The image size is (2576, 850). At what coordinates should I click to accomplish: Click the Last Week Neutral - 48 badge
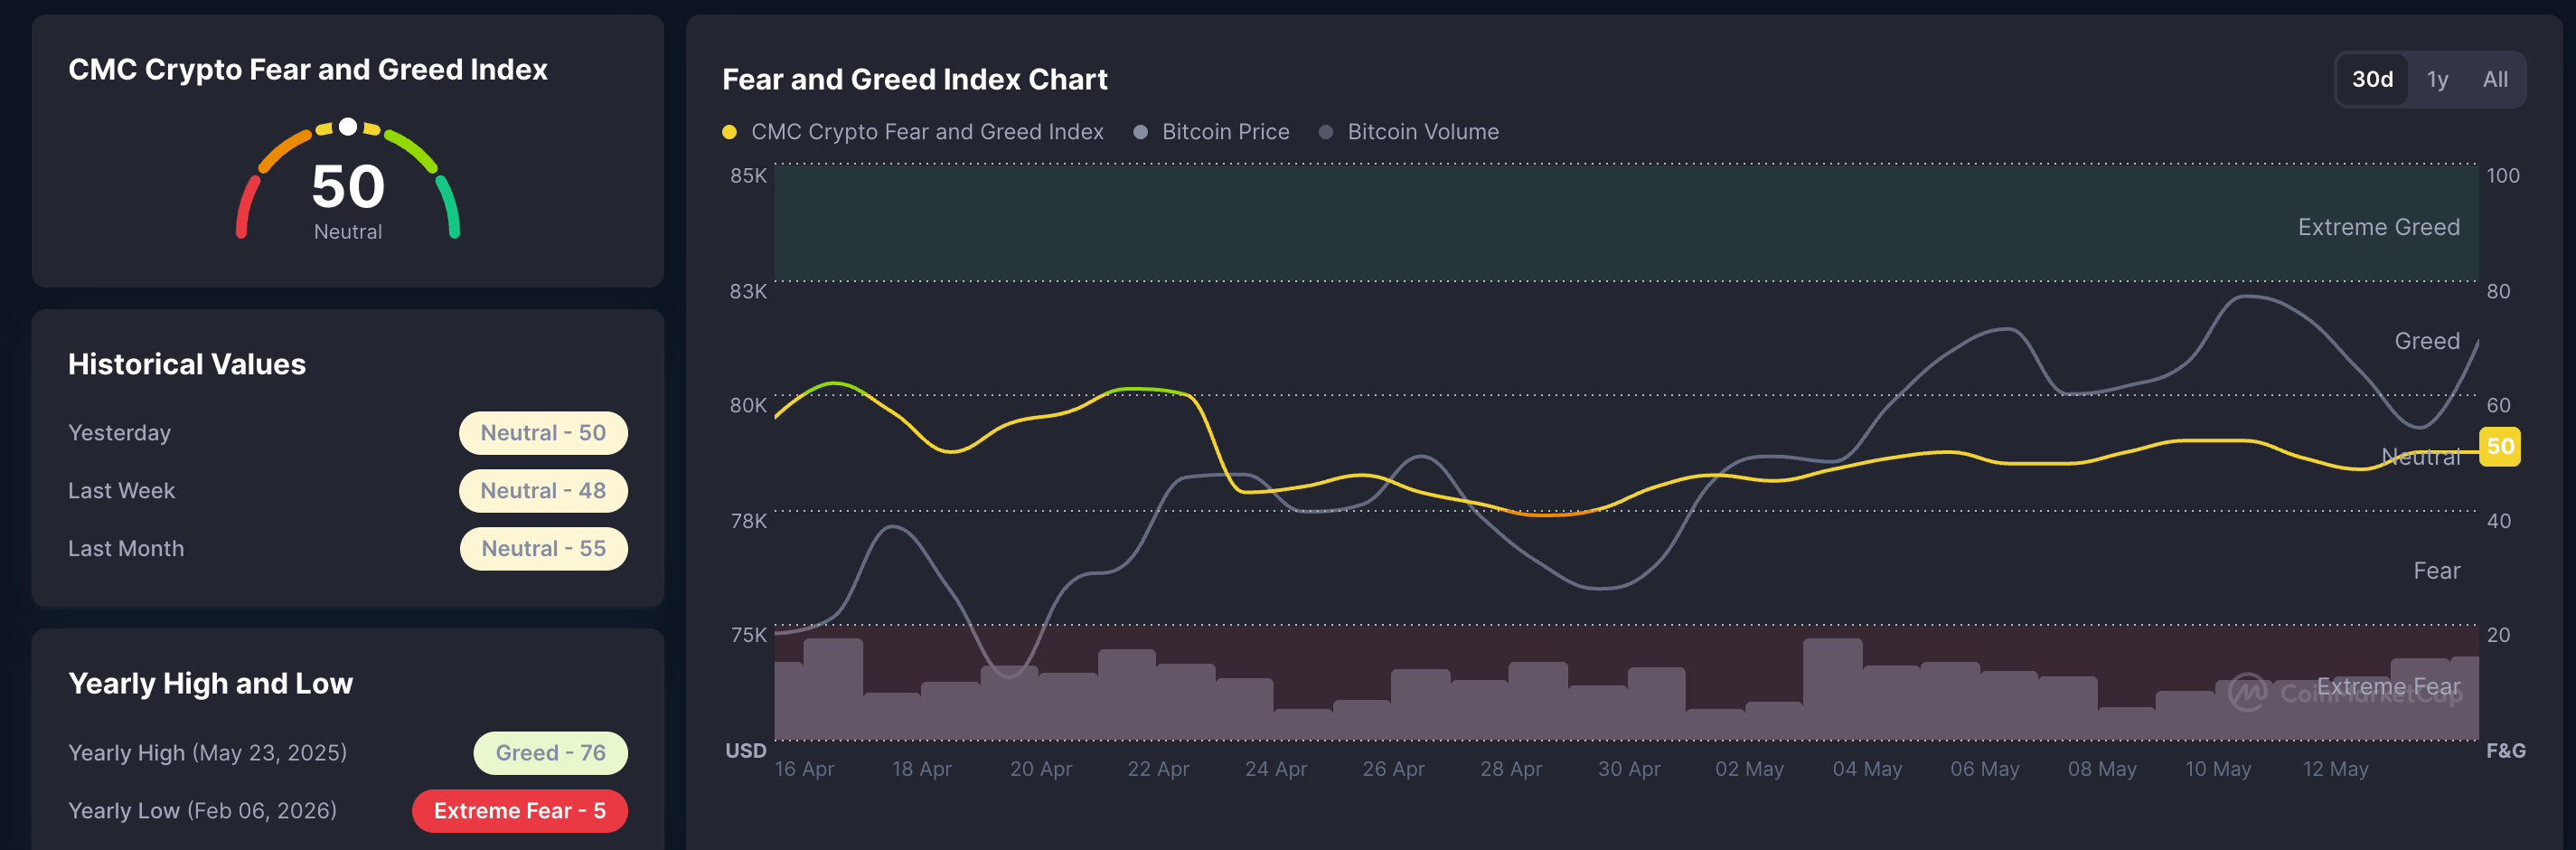543,491
